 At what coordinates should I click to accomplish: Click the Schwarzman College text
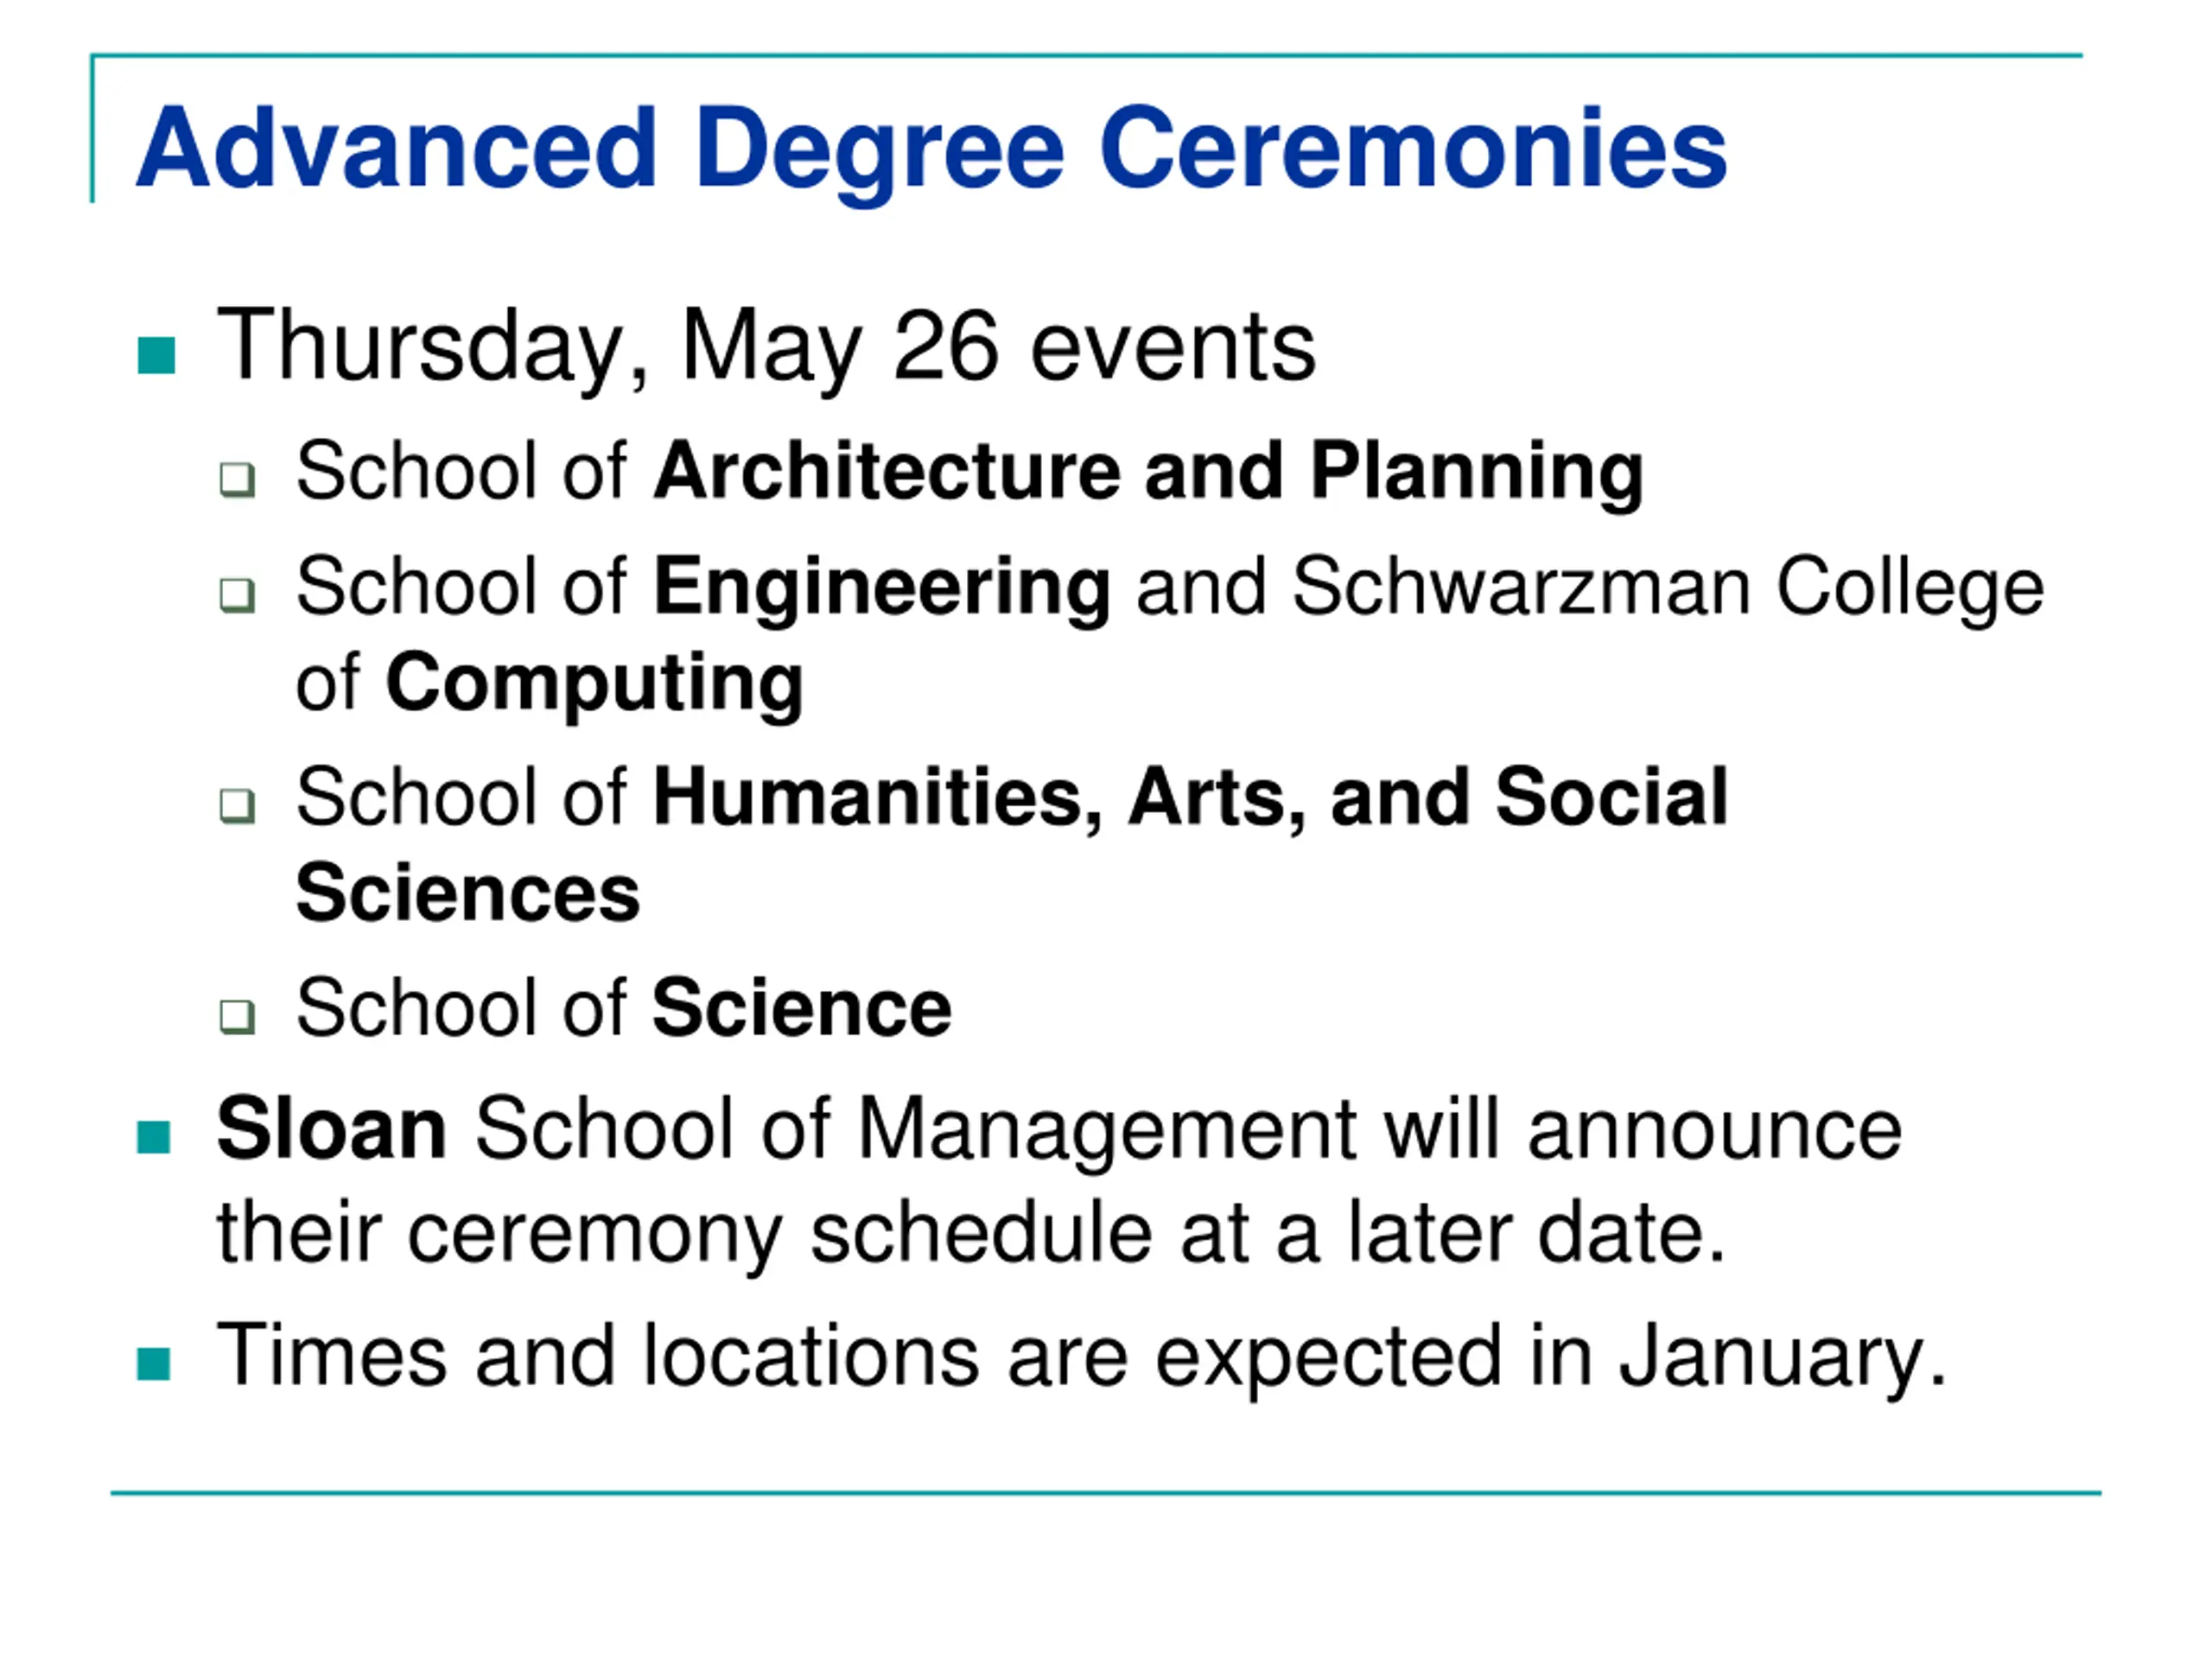click(1667, 587)
